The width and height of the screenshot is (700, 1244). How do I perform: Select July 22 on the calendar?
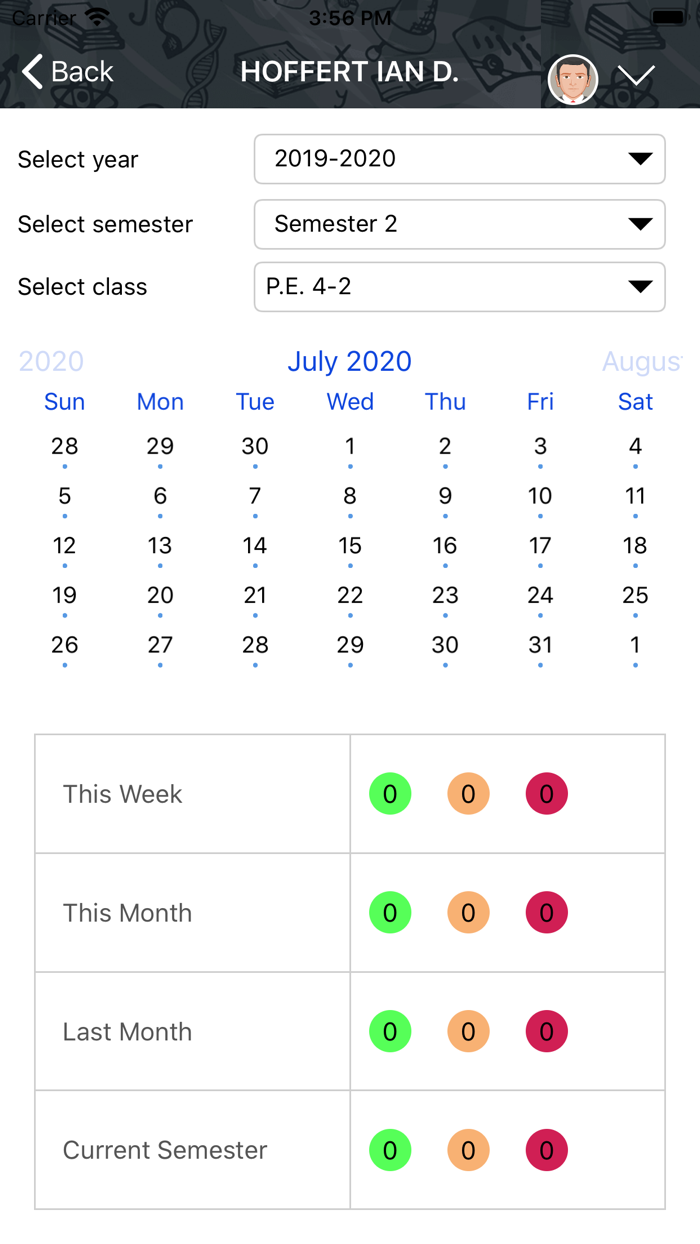coord(350,596)
